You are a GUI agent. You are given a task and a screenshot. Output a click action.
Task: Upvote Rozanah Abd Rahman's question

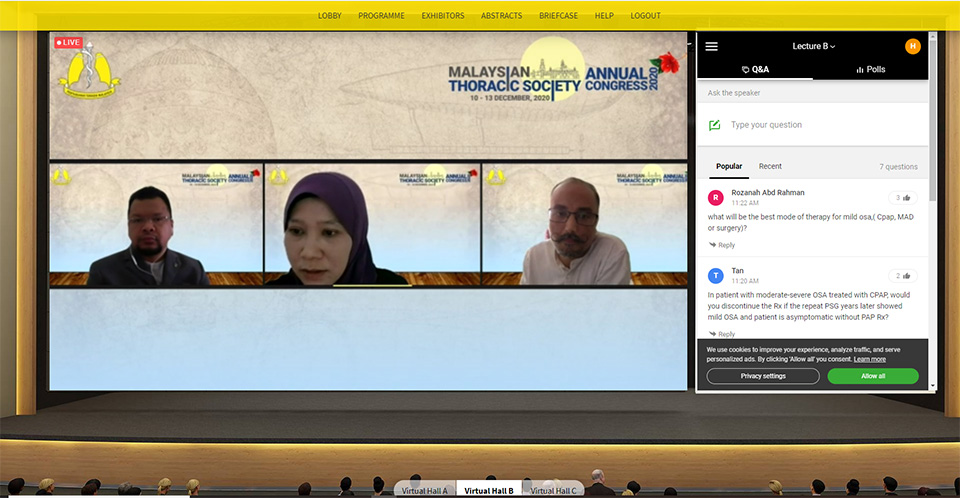pos(903,198)
